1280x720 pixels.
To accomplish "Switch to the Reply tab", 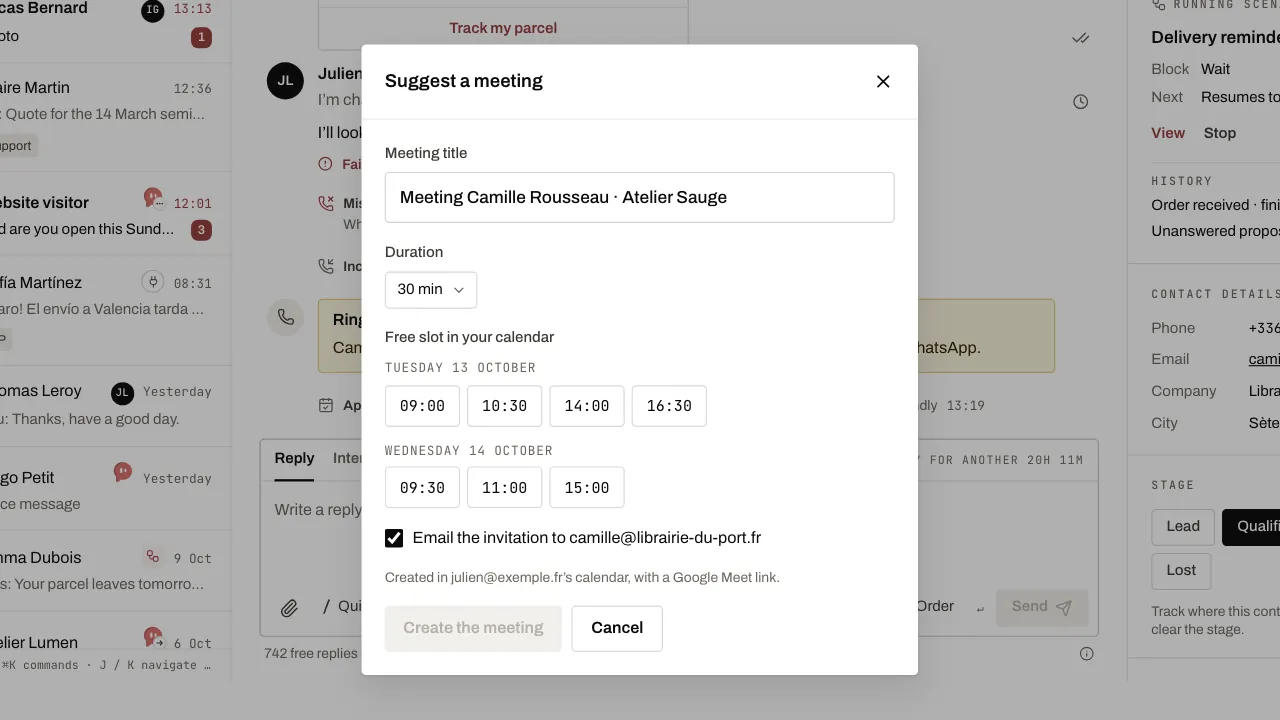I will click(x=294, y=458).
